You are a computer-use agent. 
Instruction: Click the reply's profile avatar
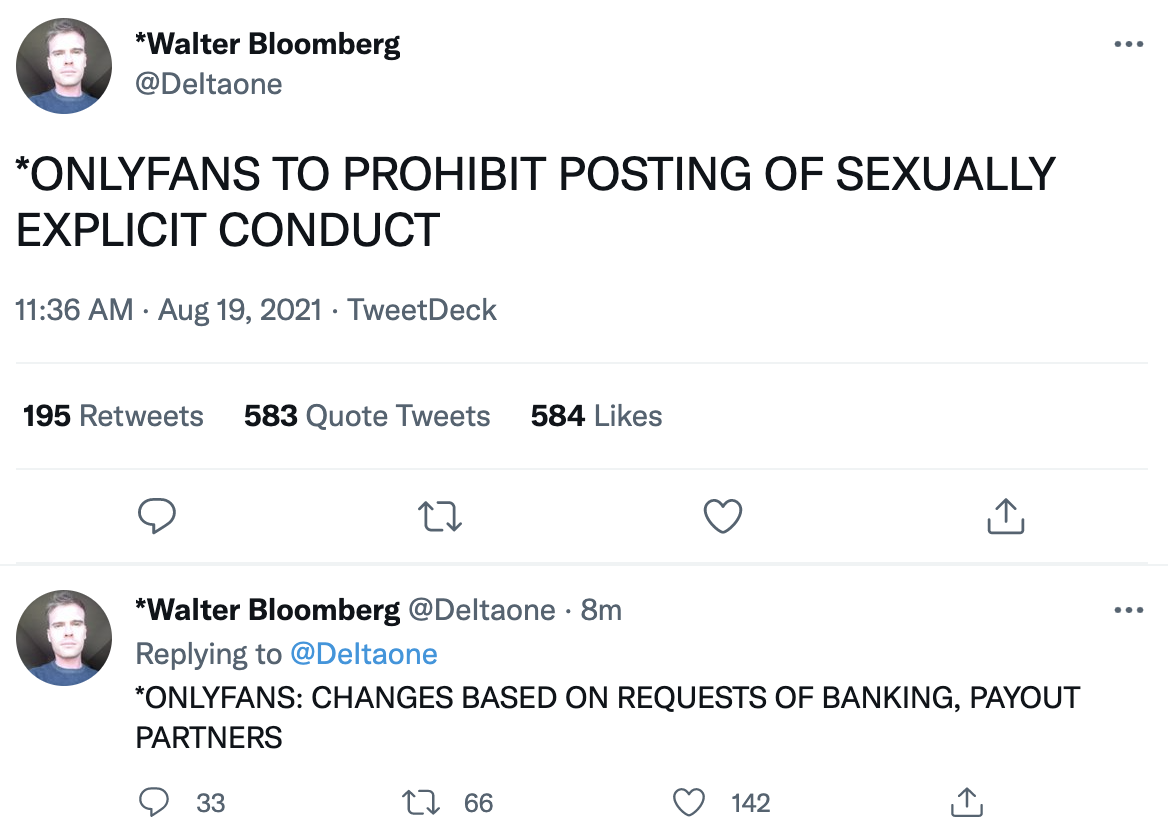(64, 638)
